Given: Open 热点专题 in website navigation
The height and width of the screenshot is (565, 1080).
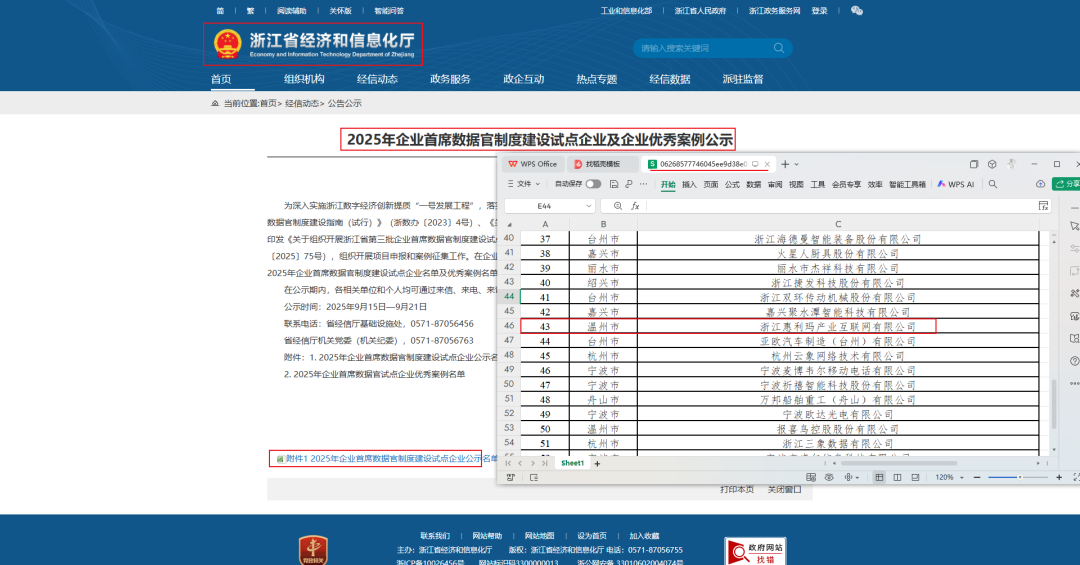Looking at the screenshot, I should (x=596, y=79).
